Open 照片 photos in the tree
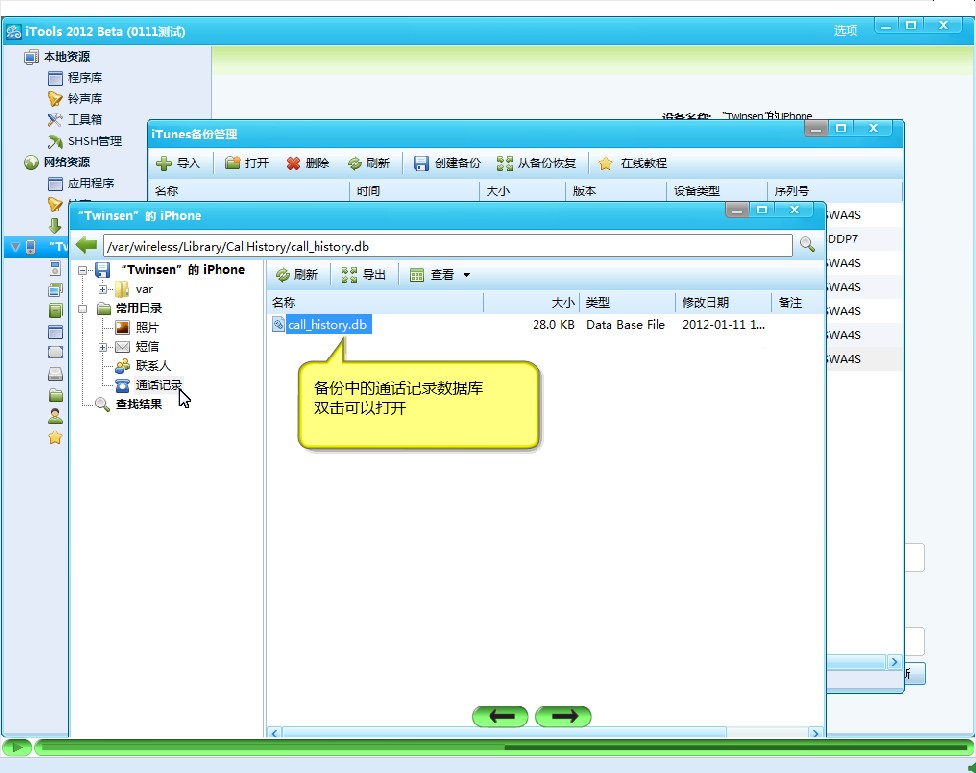The image size is (976, 773). pos(147,327)
